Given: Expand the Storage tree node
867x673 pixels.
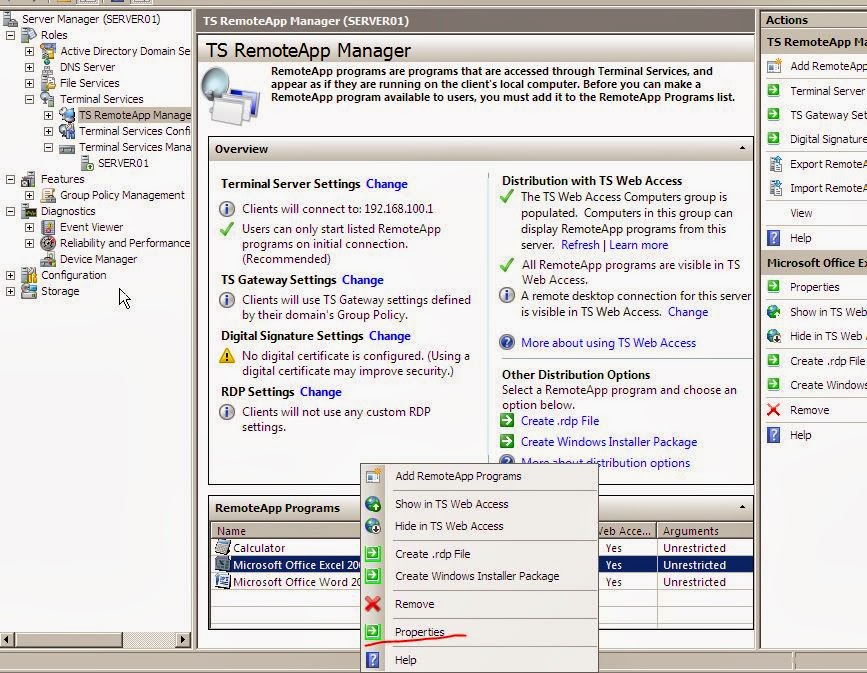Looking at the screenshot, I should point(11,291).
